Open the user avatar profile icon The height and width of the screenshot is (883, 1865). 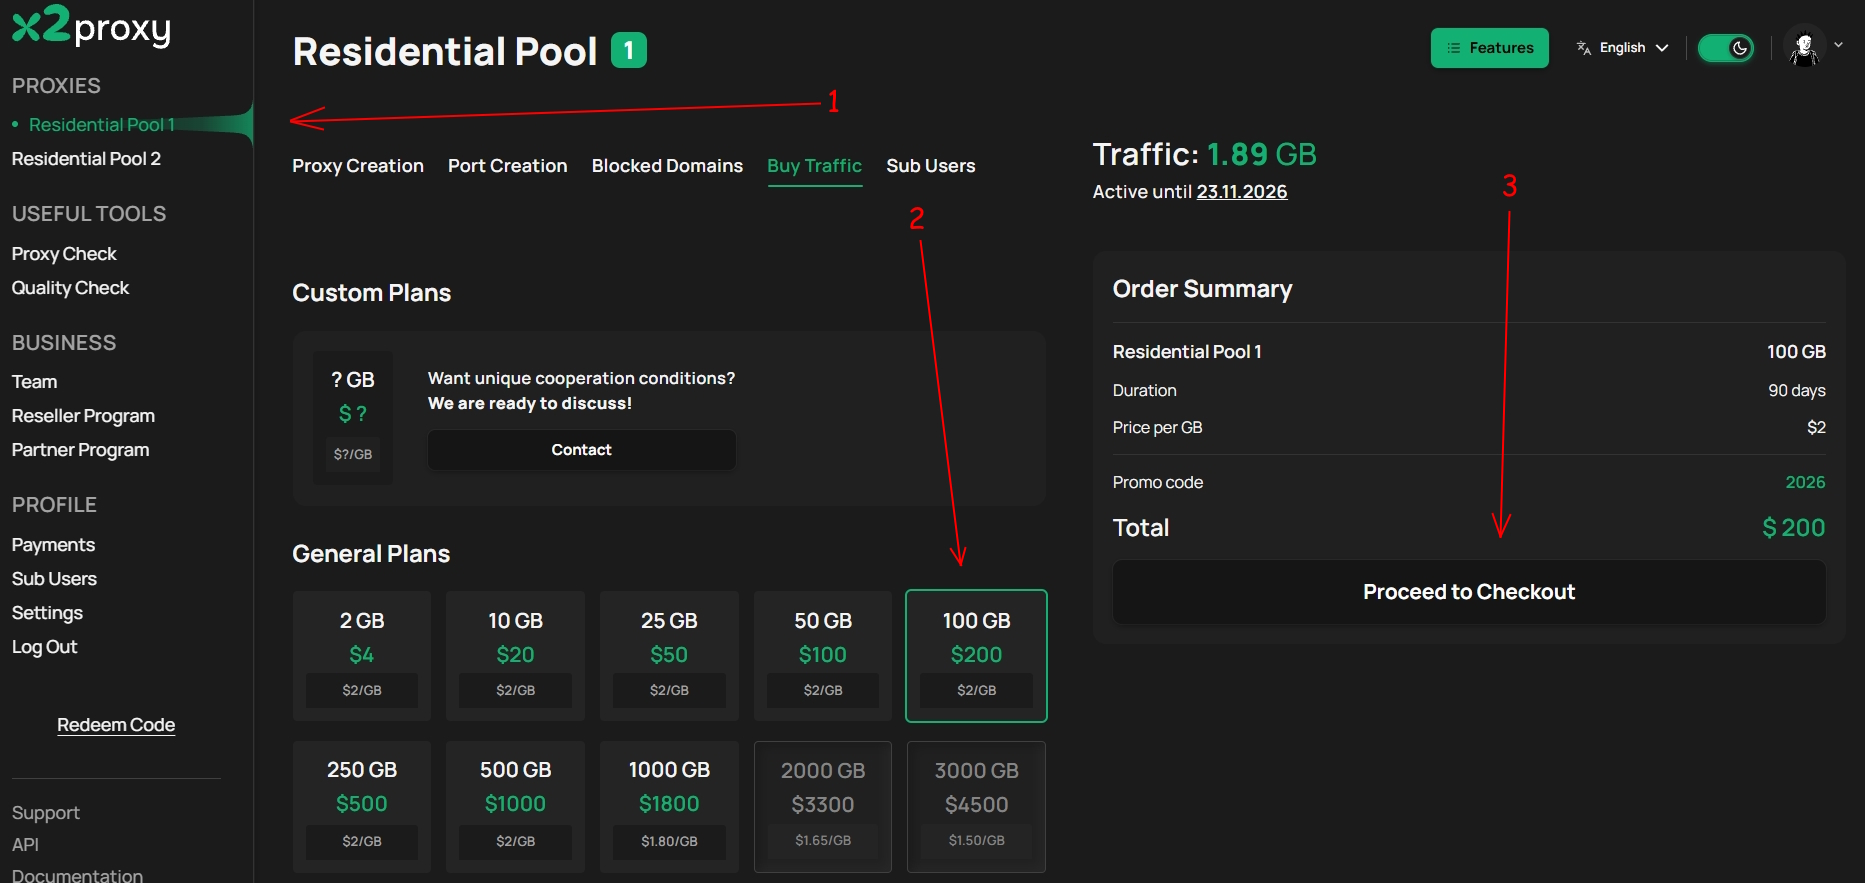(x=1805, y=47)
